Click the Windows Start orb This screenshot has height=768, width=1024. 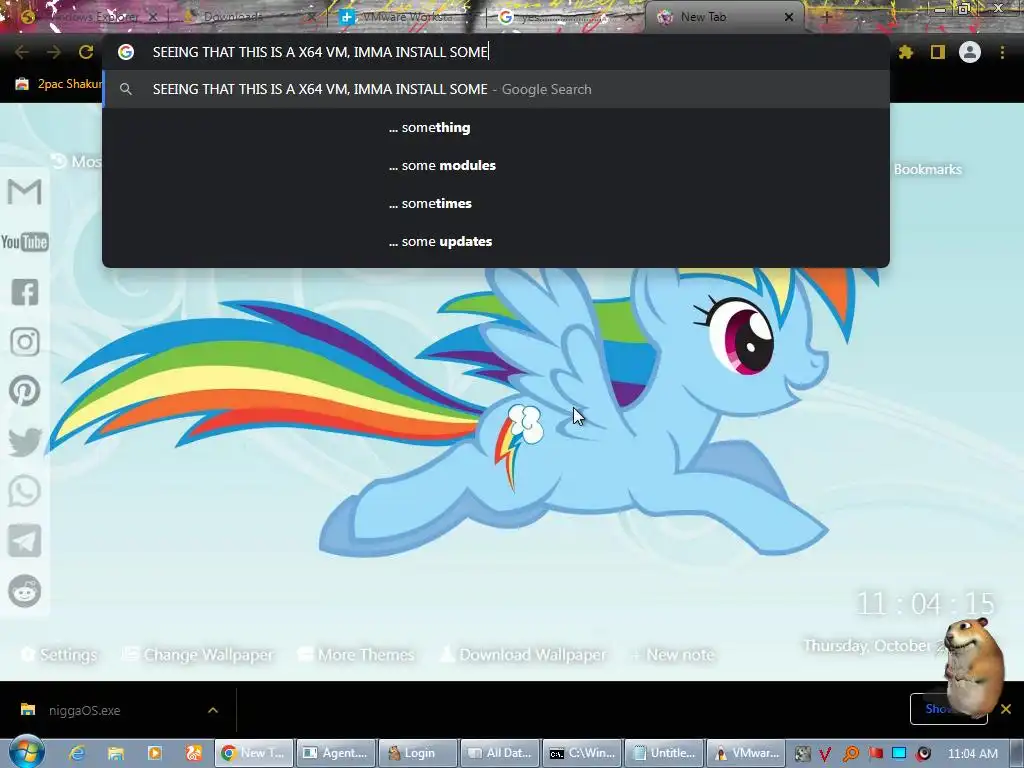[26, 752]
